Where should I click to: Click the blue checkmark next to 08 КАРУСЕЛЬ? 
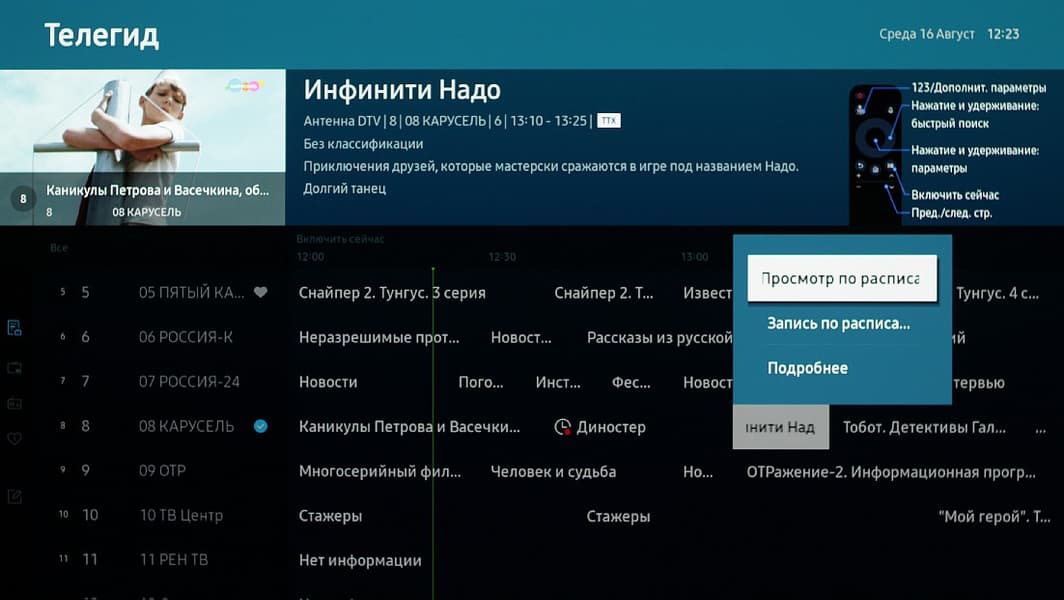(x=261, y=426)
